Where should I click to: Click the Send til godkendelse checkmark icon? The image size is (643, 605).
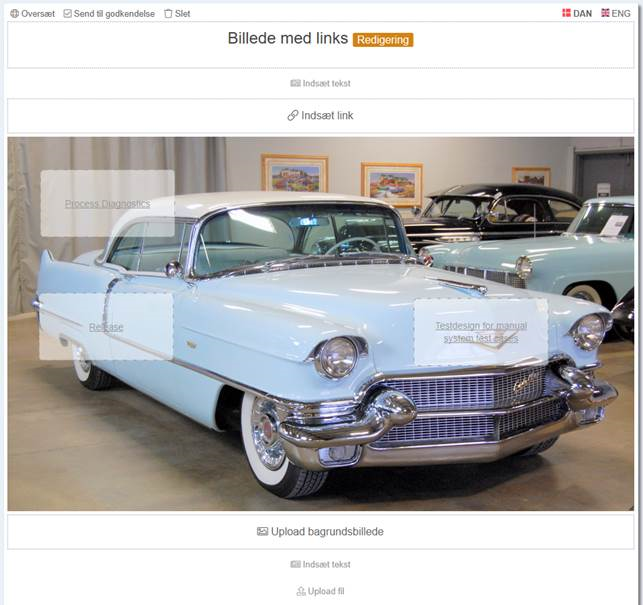[68, 14]
